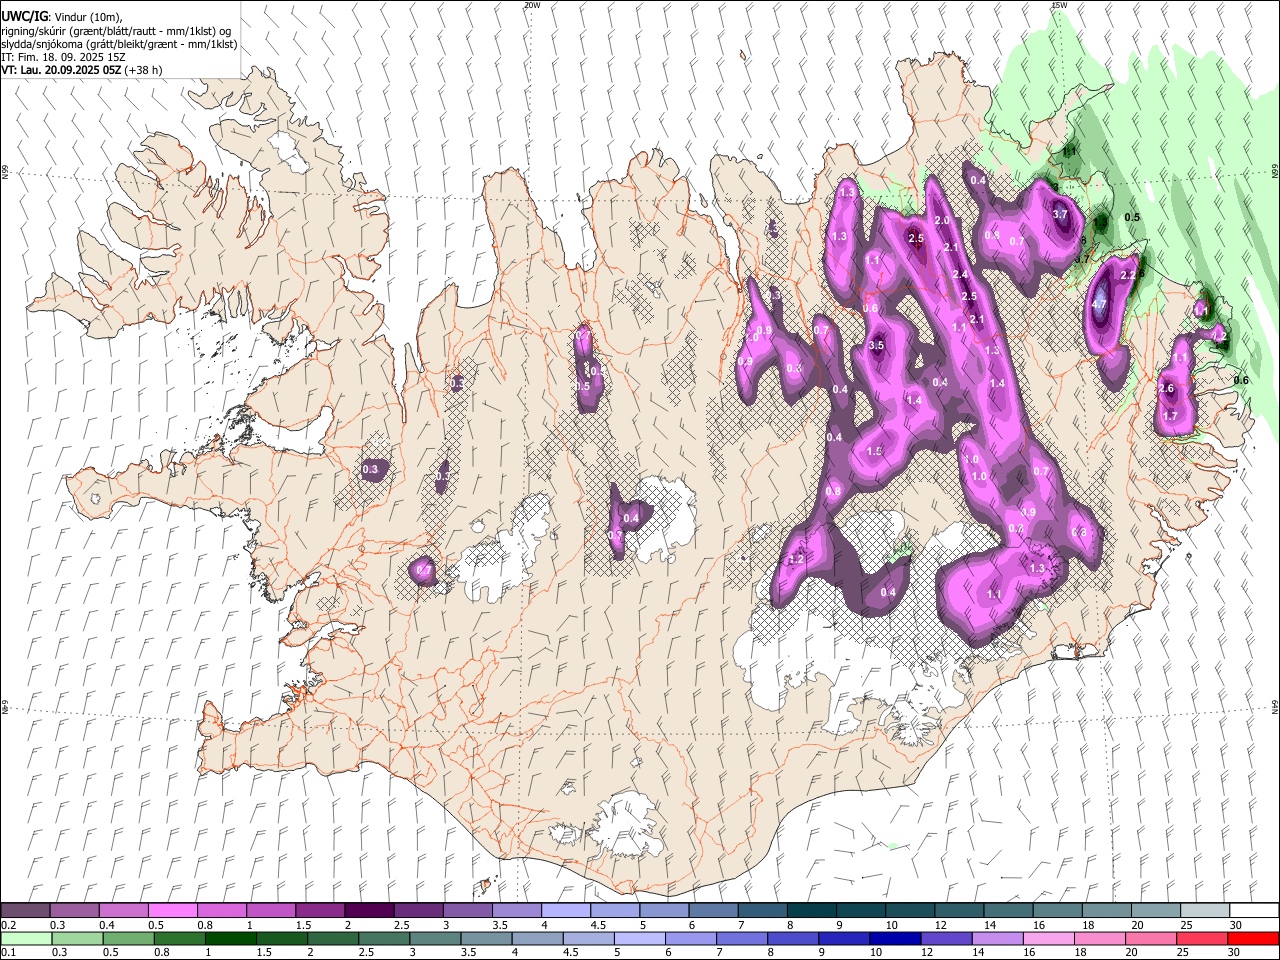Click the '30' label on the upper scale
Image resolution: width=1280 pixels, height=960 pixels.
(1236, 925)
